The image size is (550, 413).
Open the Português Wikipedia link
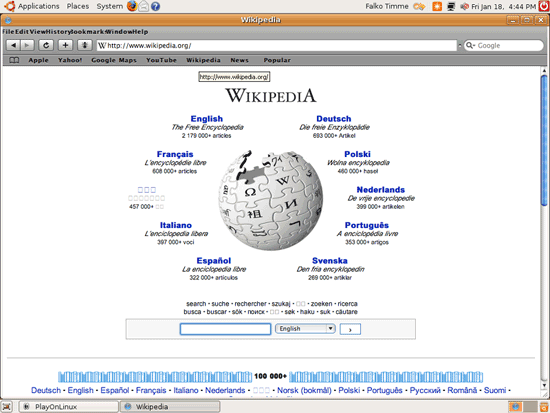tap(367, 225)
